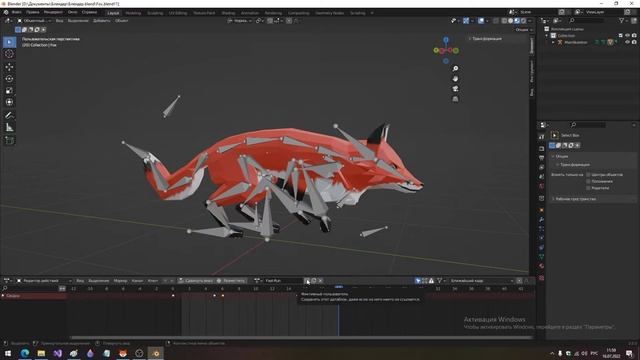This screenshot has height=360, width=640.
Task: Switch perspective/orthographic view icon
Action: tap(455, 99)
